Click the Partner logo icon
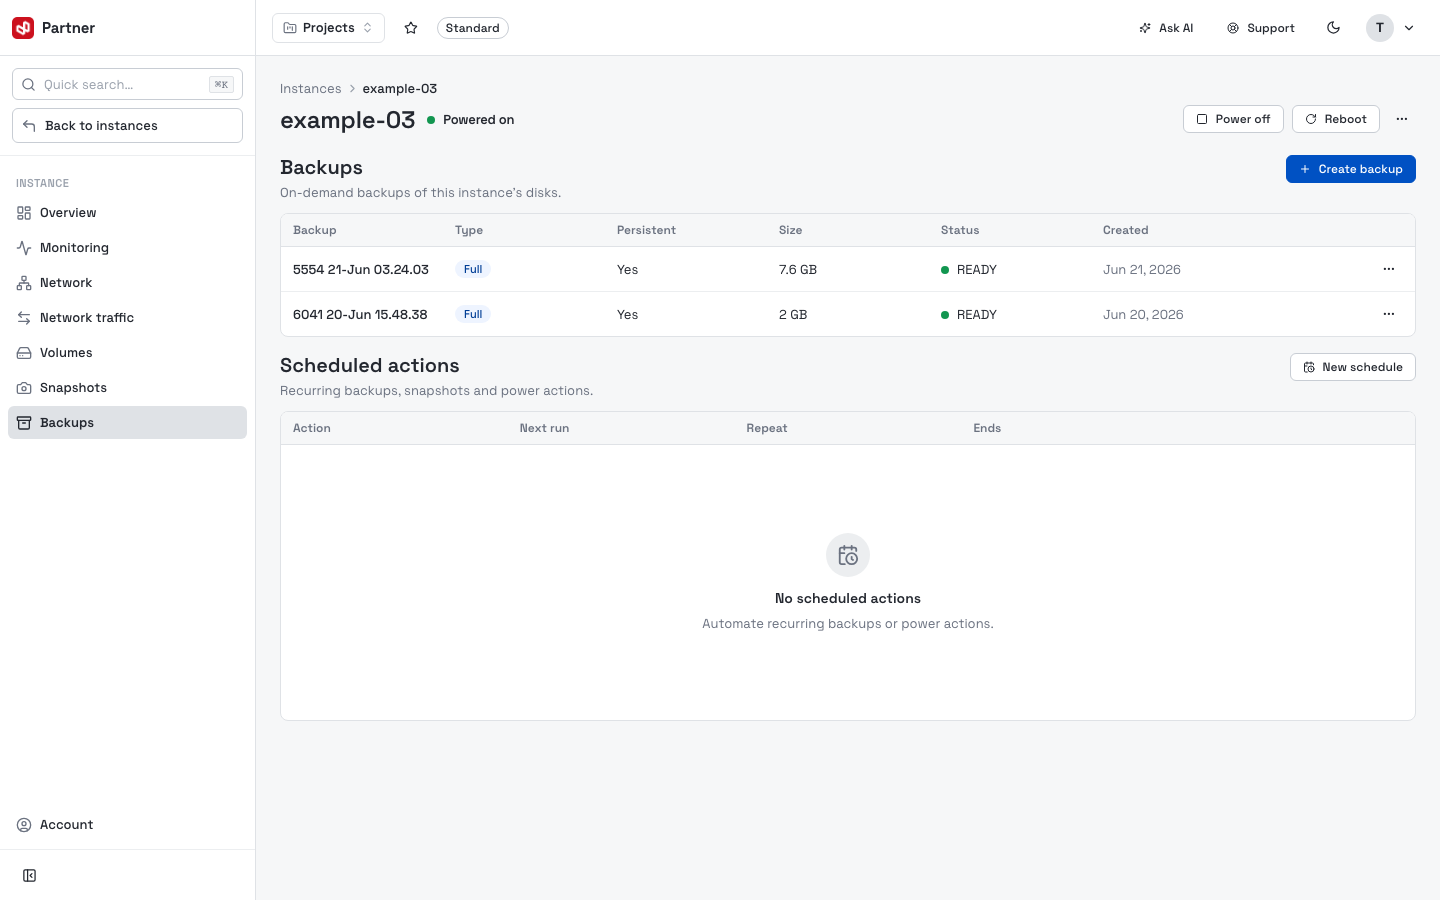The image size is (1440, 900). (x=23, y=28)
